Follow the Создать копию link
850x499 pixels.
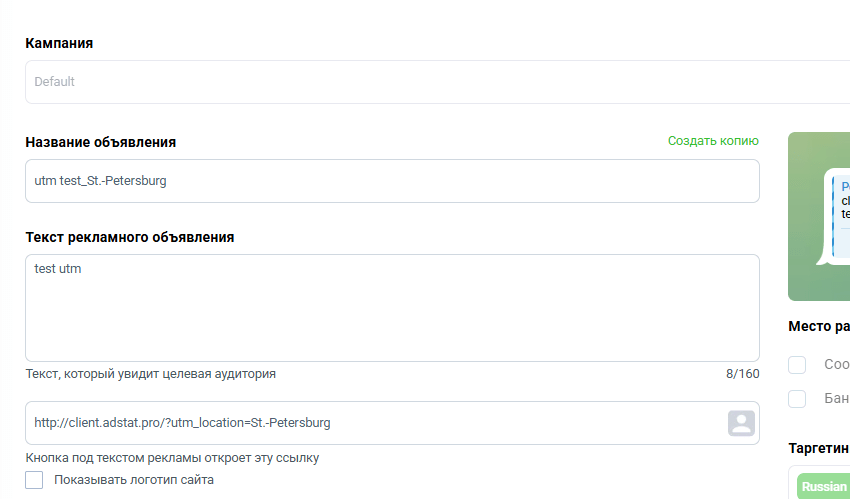[713, 141]
